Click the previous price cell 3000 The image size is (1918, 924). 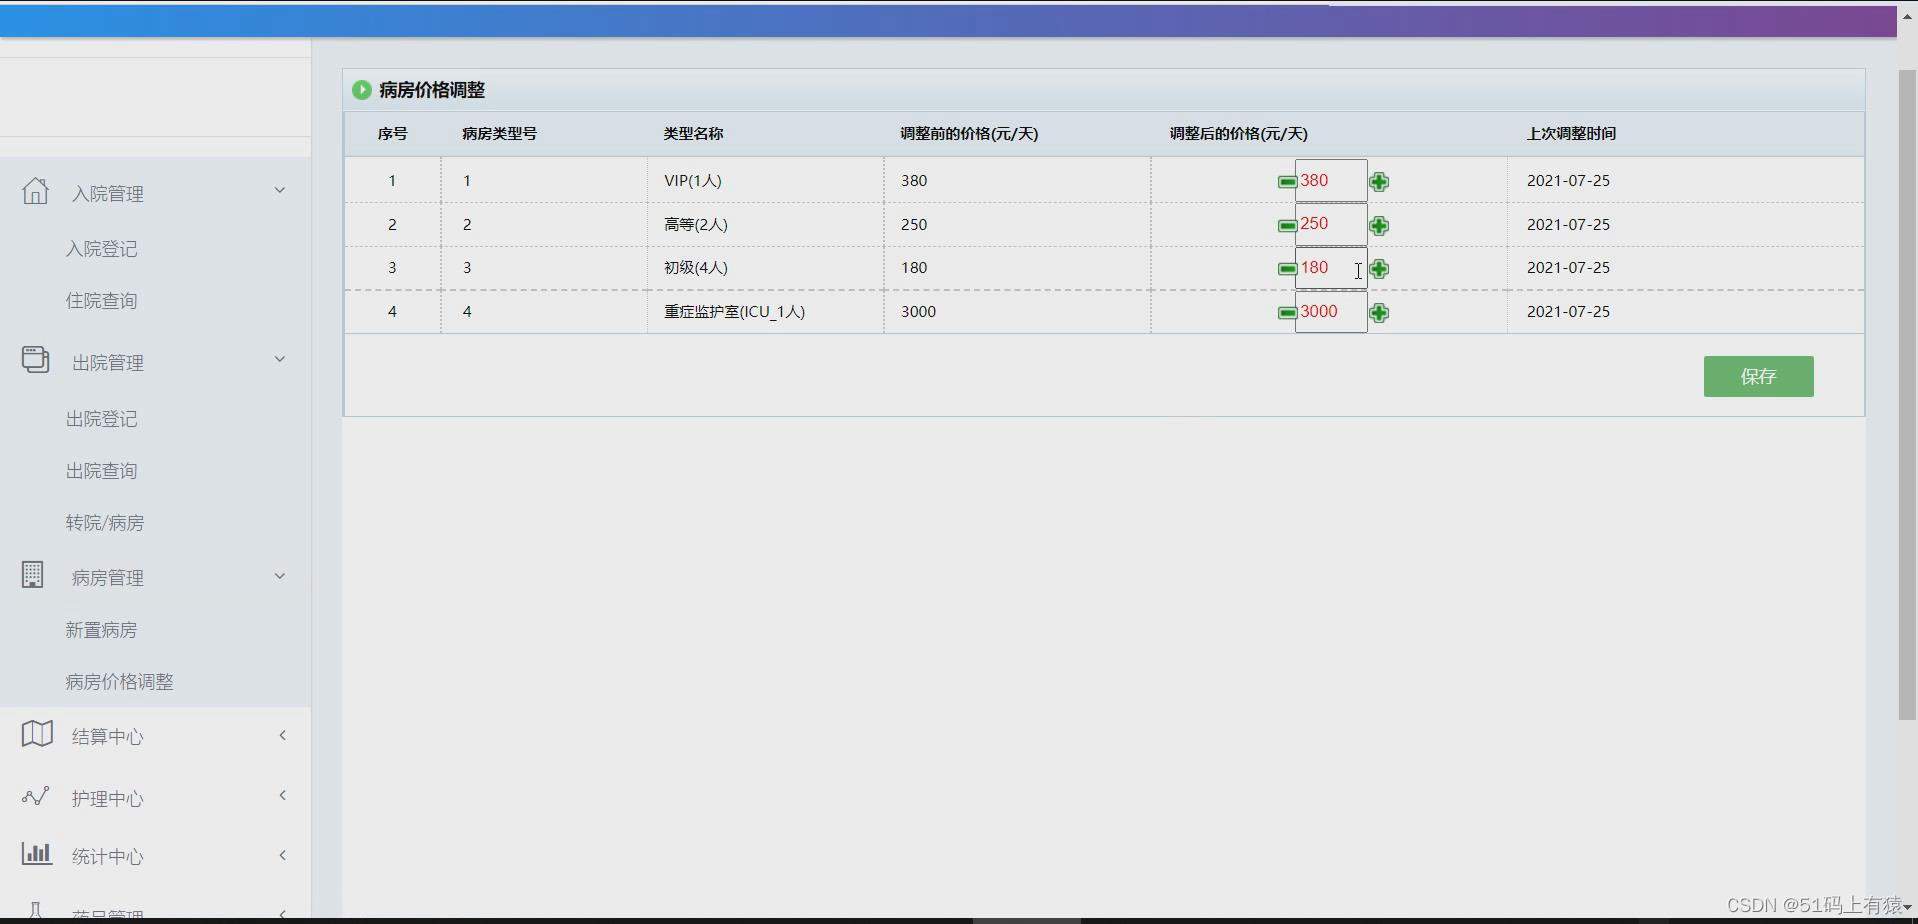pos(918,312)
